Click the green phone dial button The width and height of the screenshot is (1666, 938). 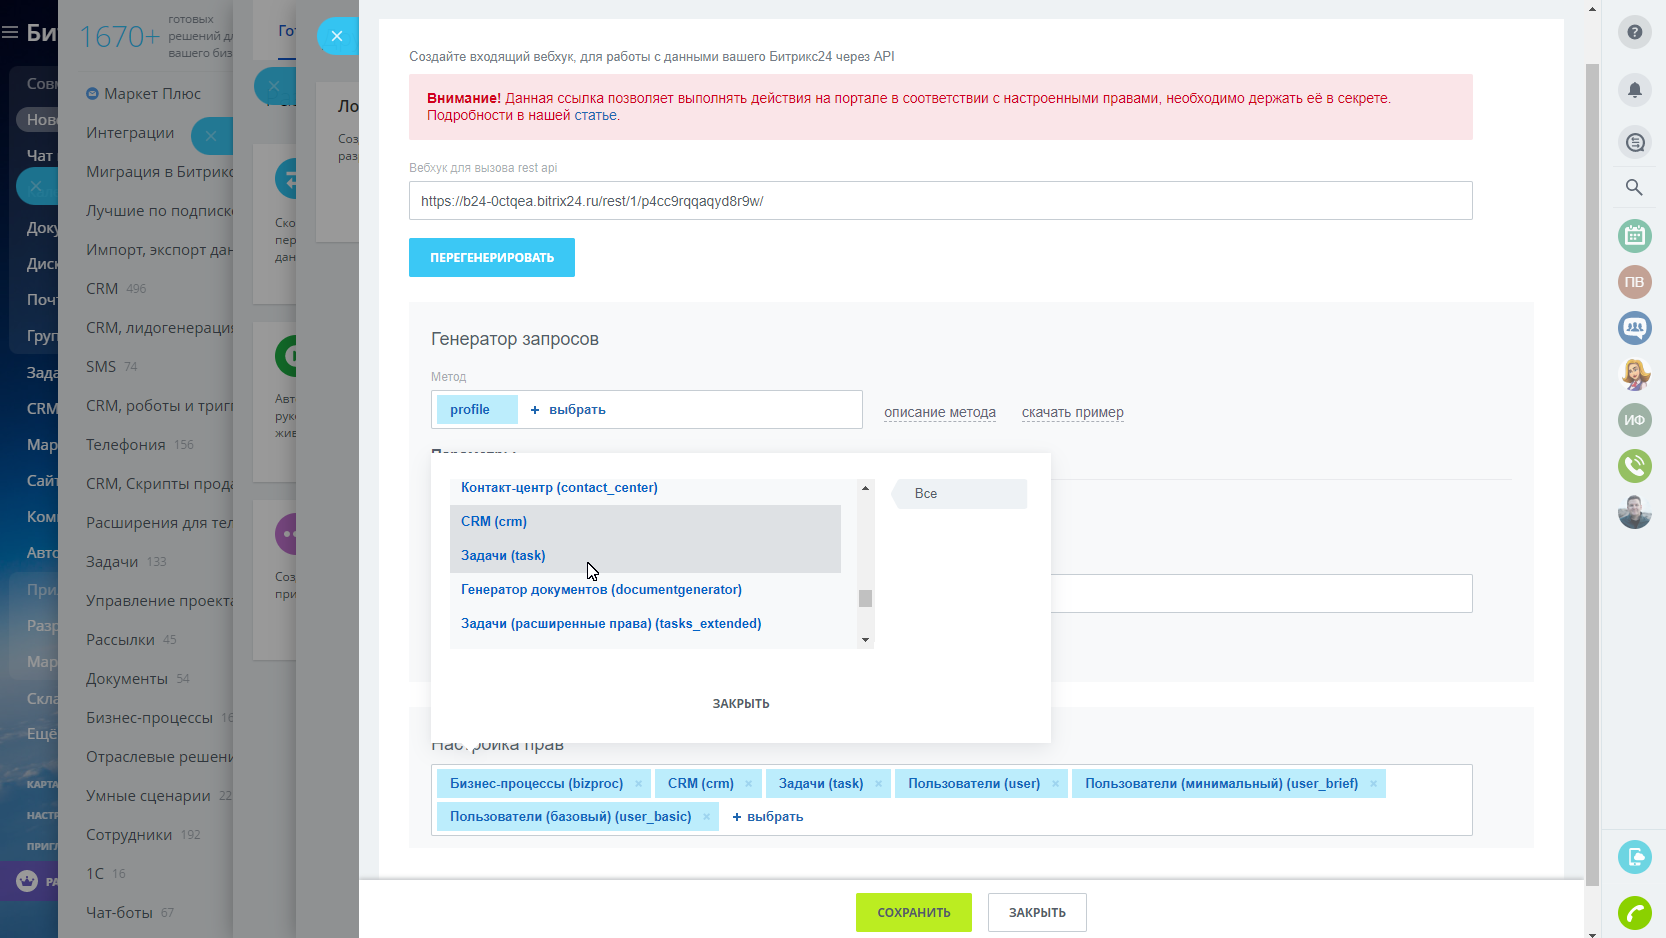click(1634, 913)
